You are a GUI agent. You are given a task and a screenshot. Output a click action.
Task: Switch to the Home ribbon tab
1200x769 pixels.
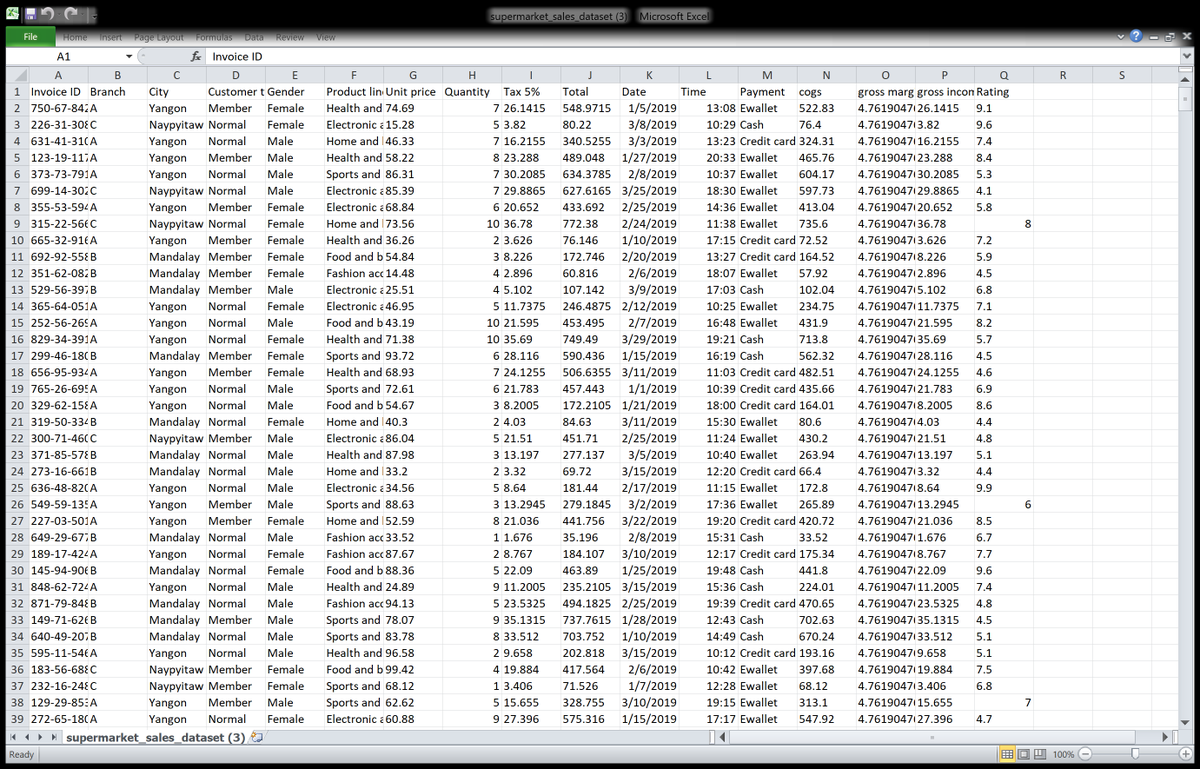click(x=74, y=37)
